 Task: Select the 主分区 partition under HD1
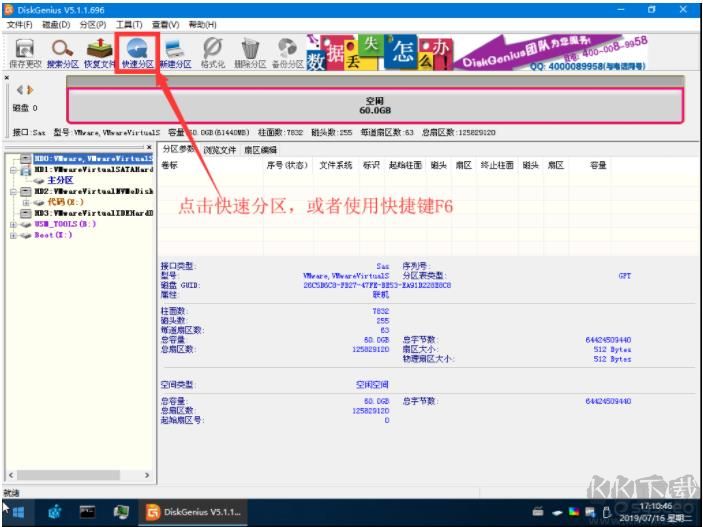60,180
